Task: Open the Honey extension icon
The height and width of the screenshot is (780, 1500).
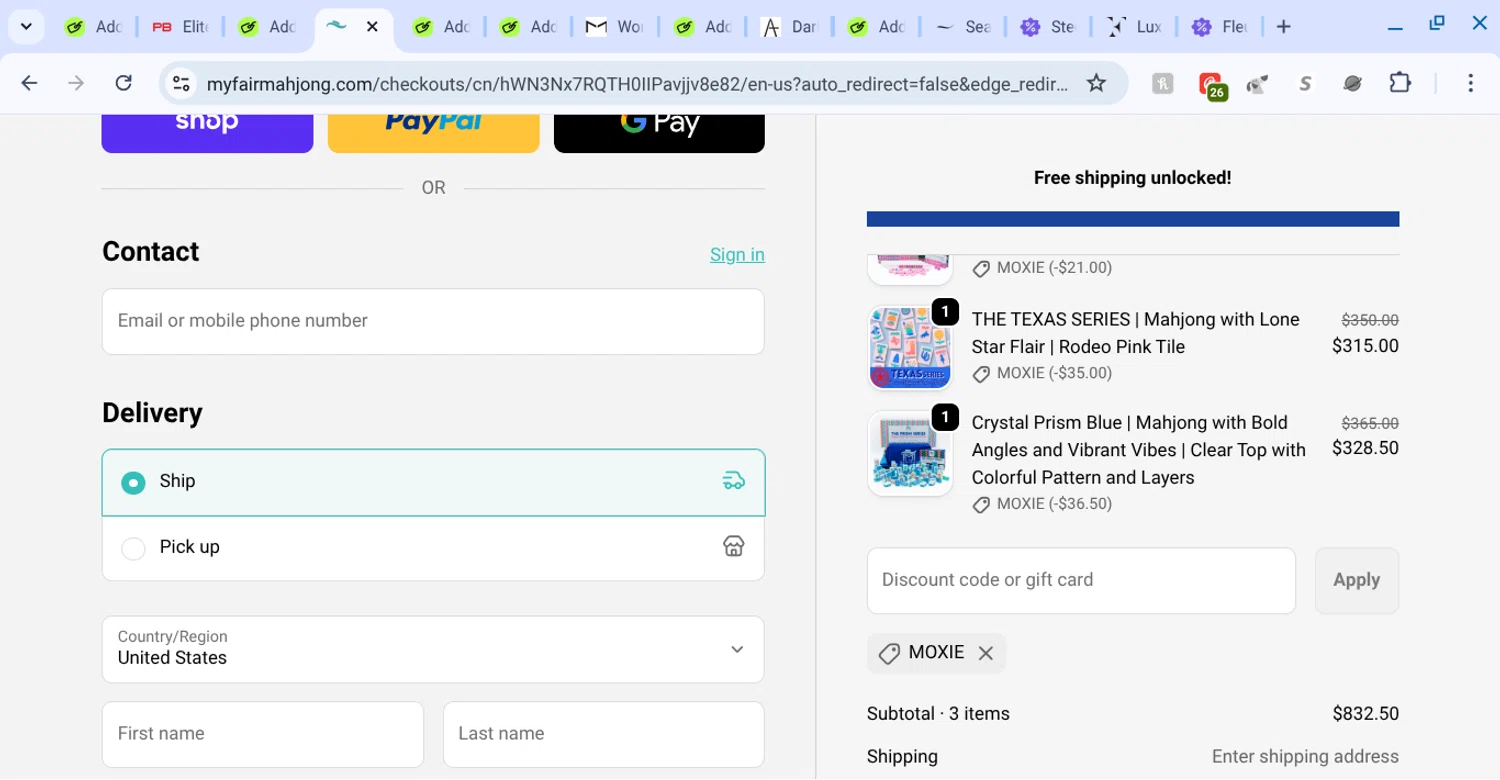Action: coord(1162,84)
